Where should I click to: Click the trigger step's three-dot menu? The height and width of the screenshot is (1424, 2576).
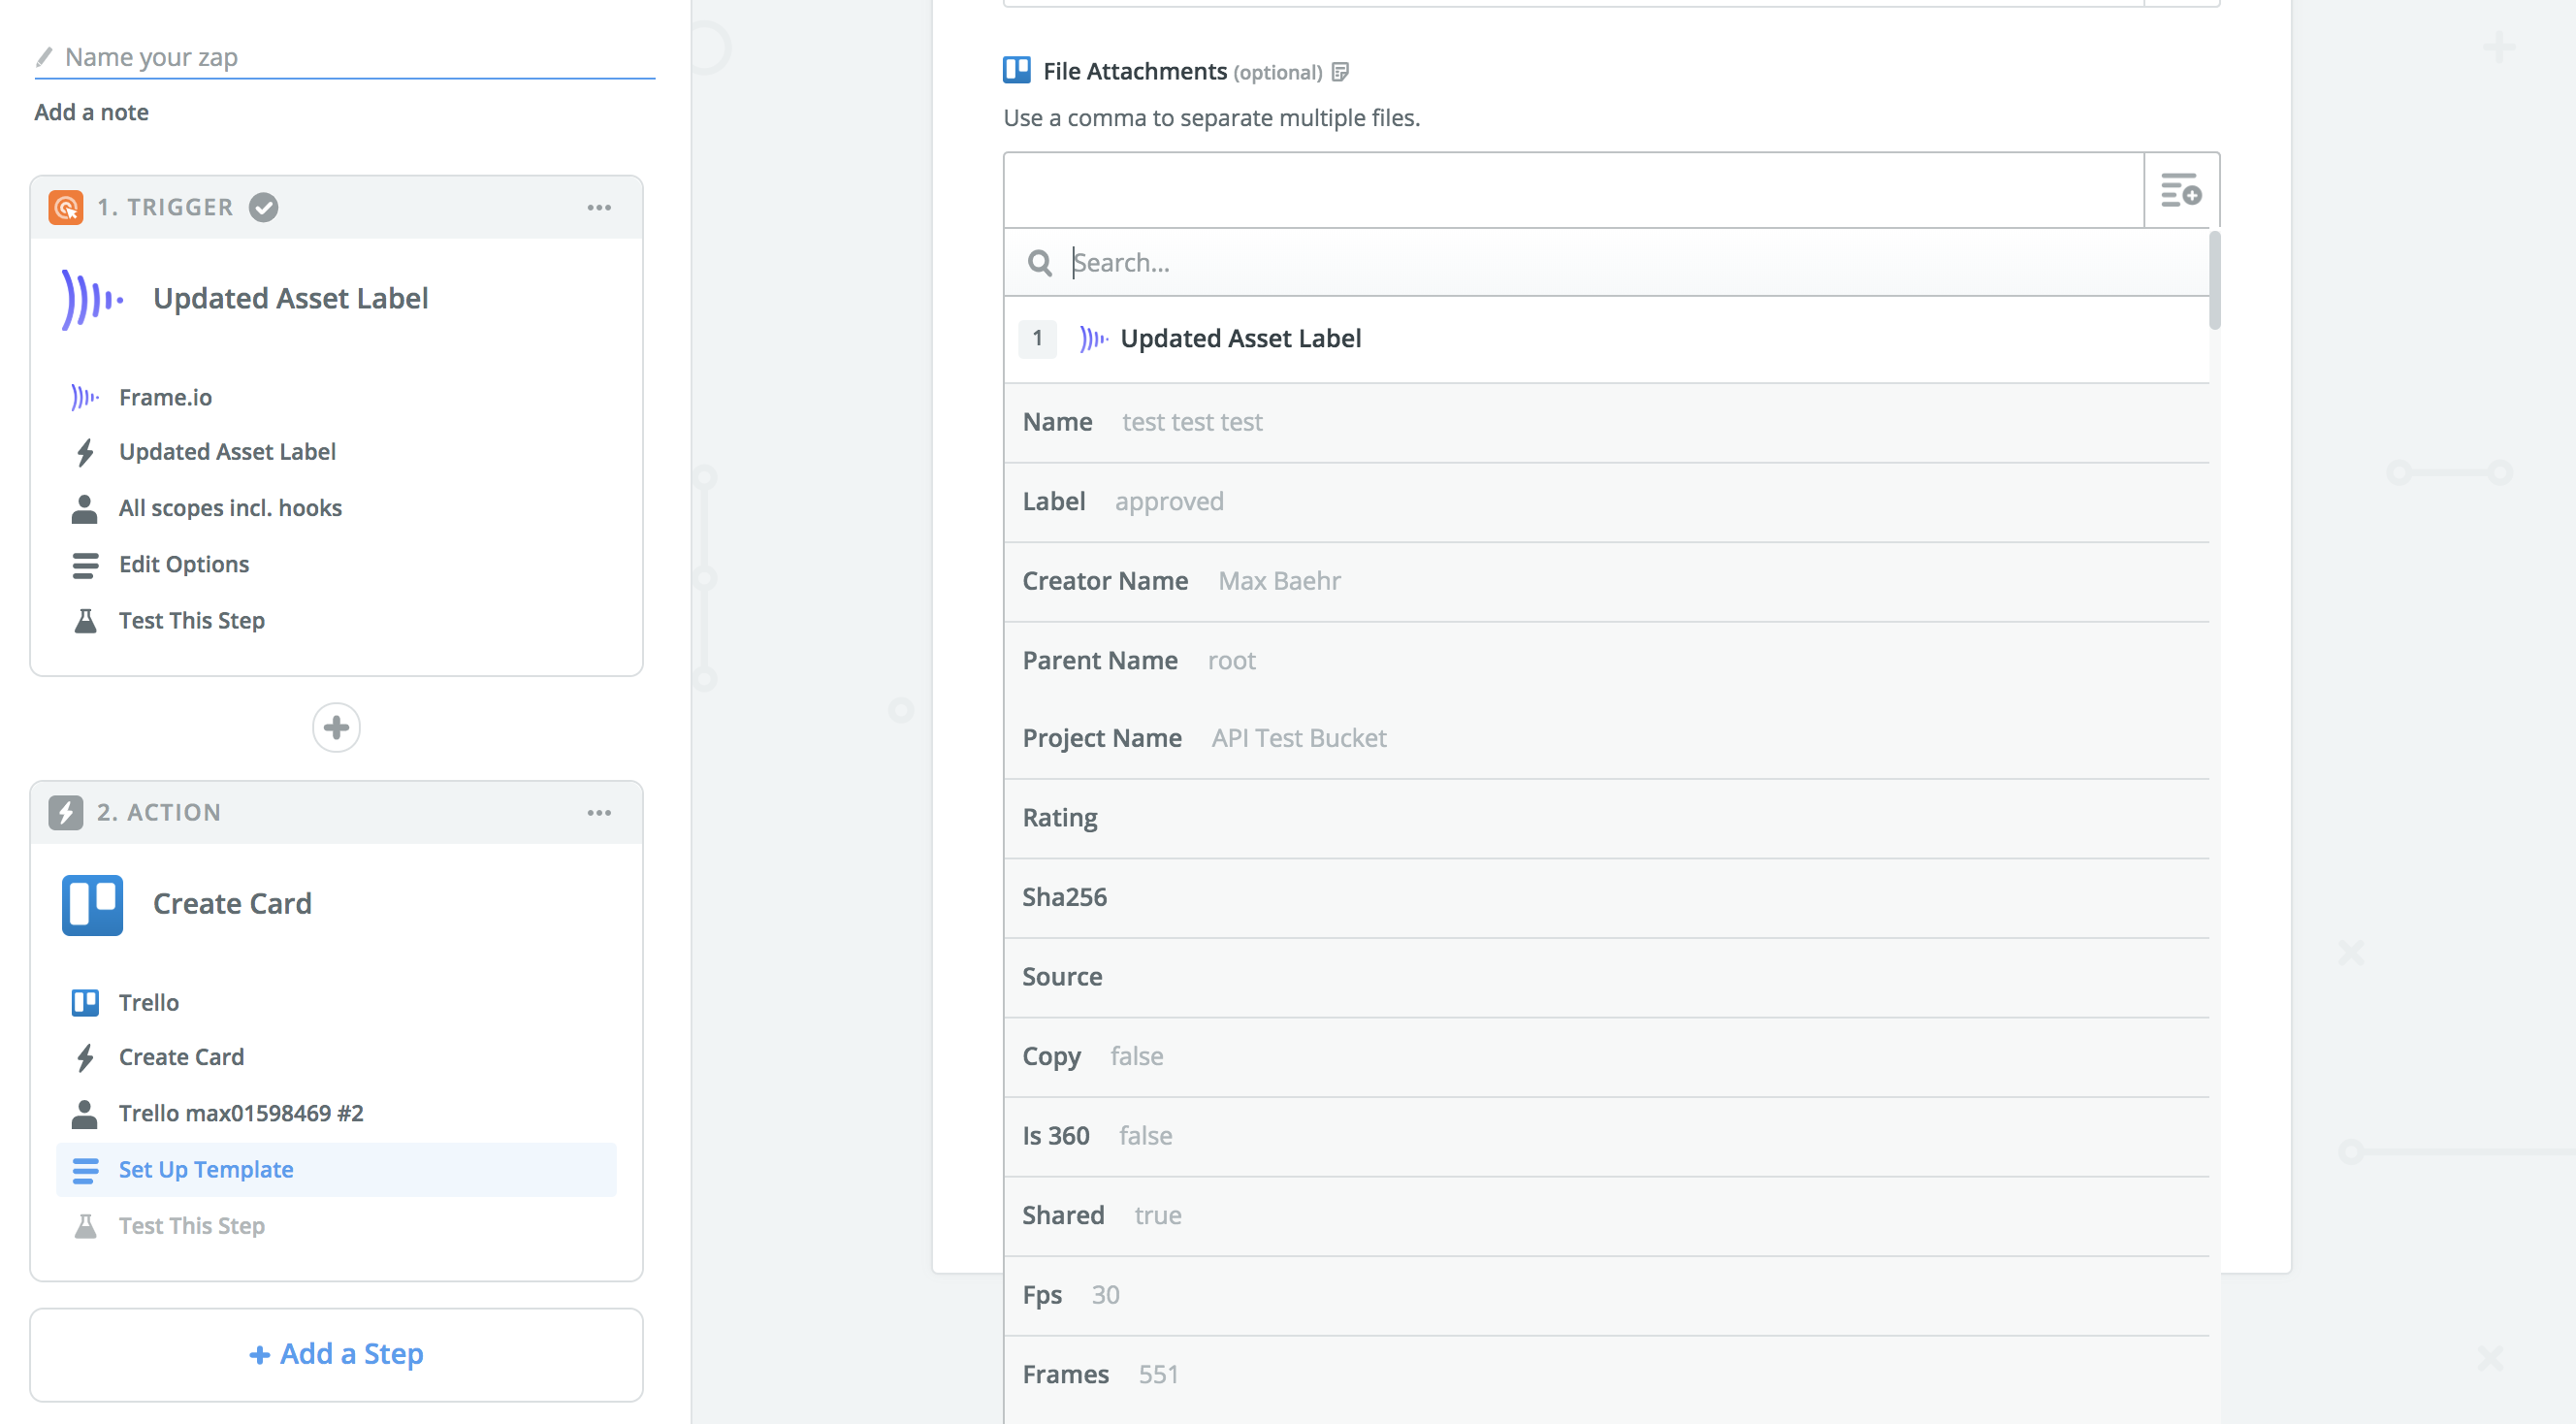click(x=599, y=207)
